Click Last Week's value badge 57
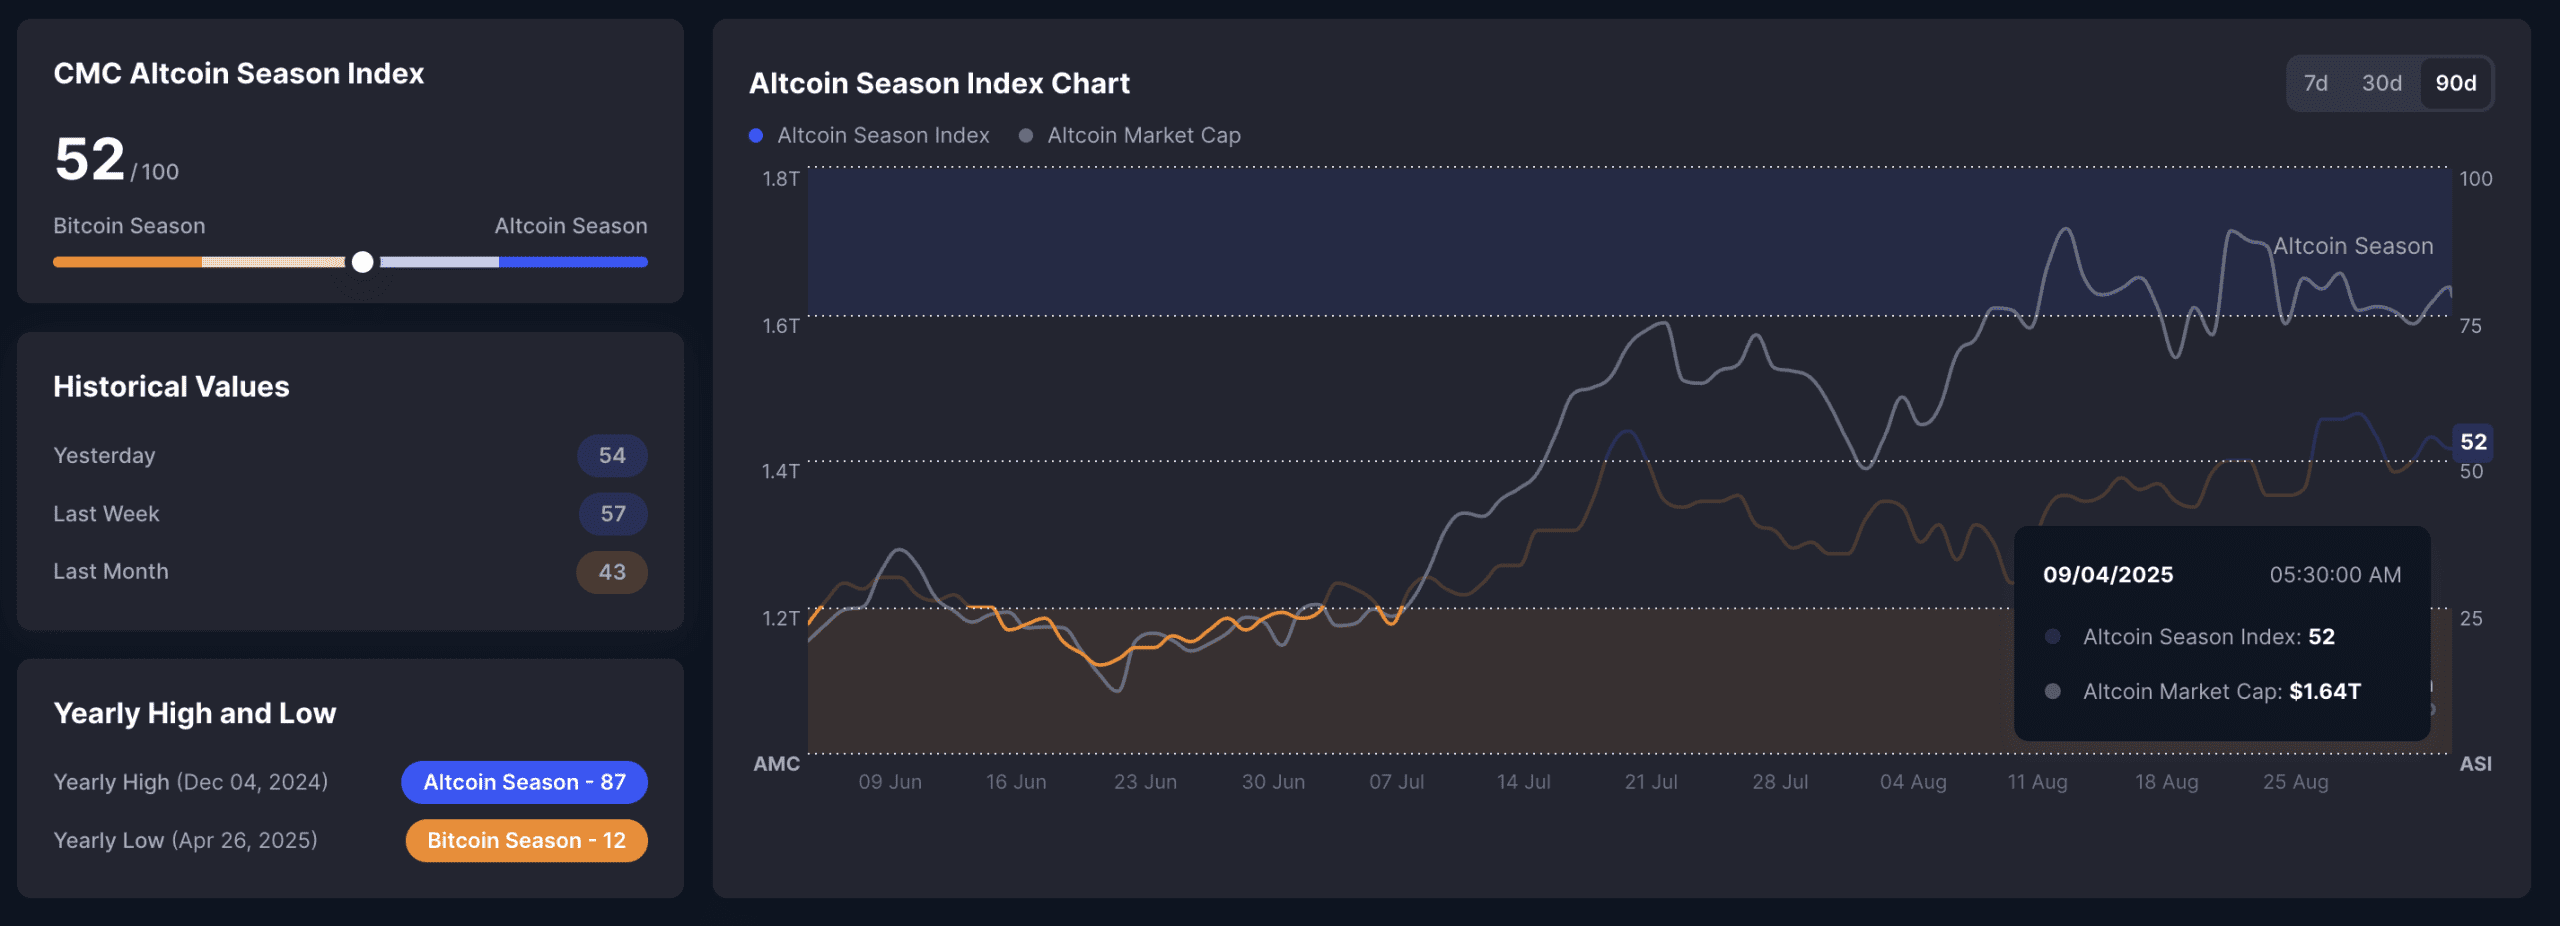2560x926 pixels. pyautogui.click(x=613, y=514)
